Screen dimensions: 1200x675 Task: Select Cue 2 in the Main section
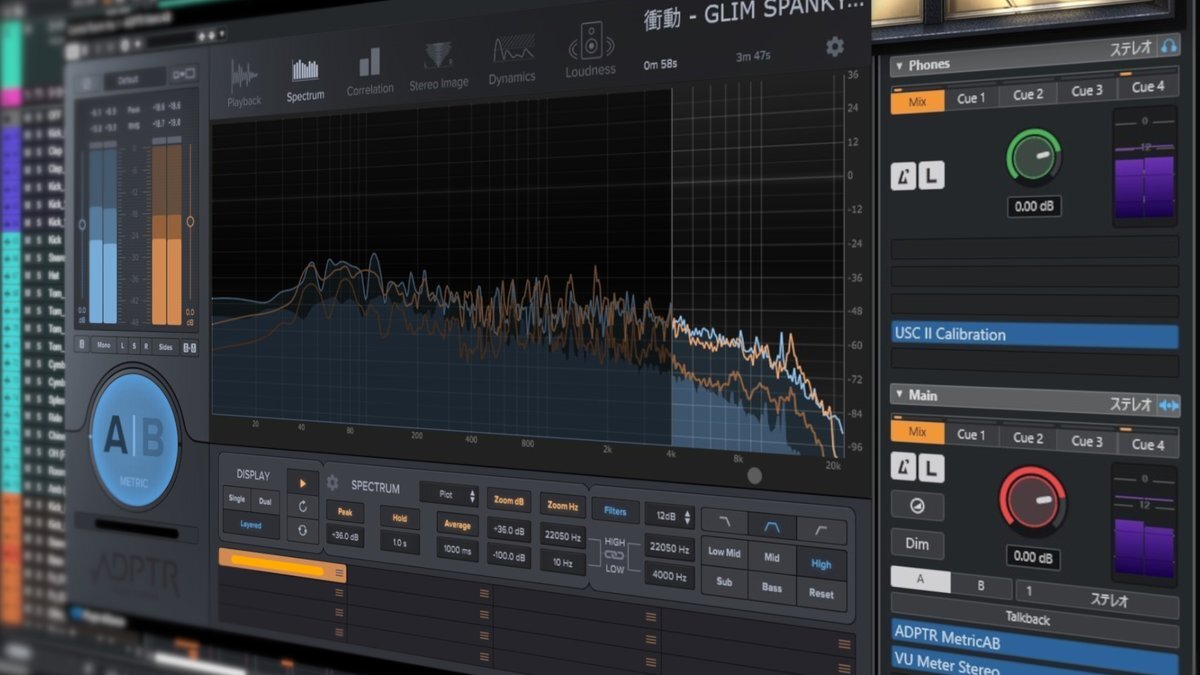point(1028,437)
